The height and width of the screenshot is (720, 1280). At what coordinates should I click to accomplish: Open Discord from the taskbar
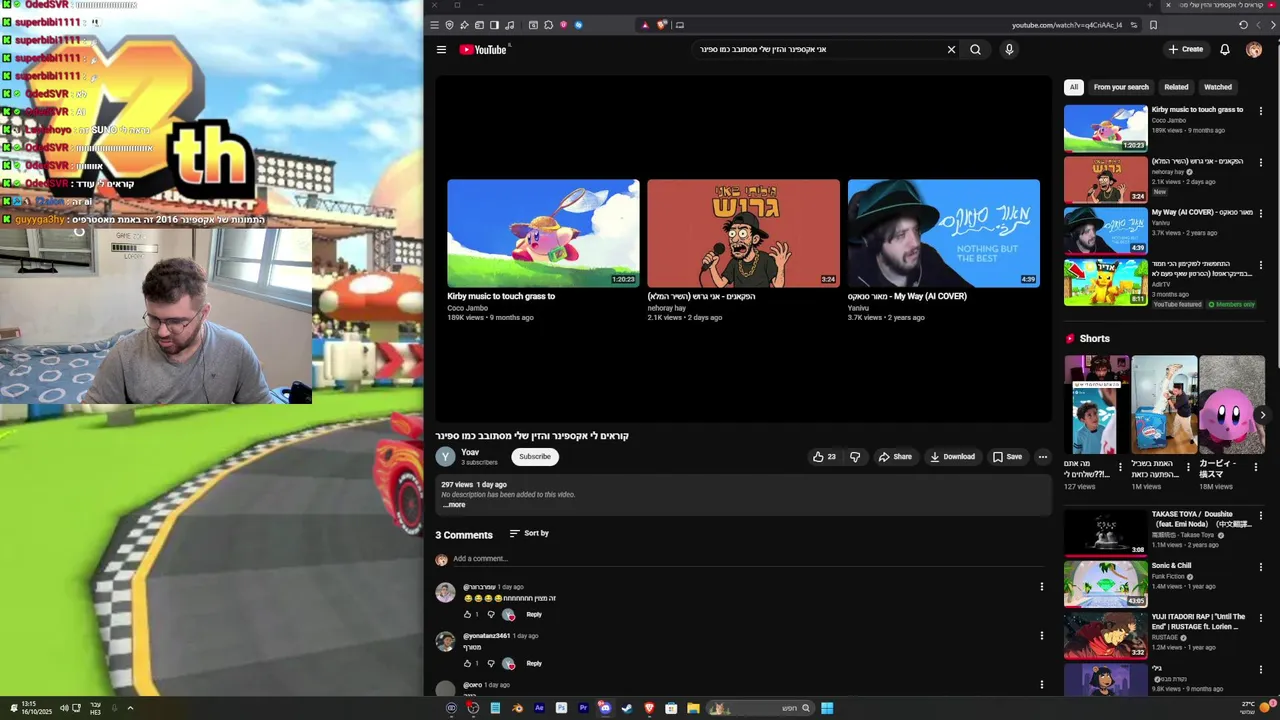coord(606,708)
